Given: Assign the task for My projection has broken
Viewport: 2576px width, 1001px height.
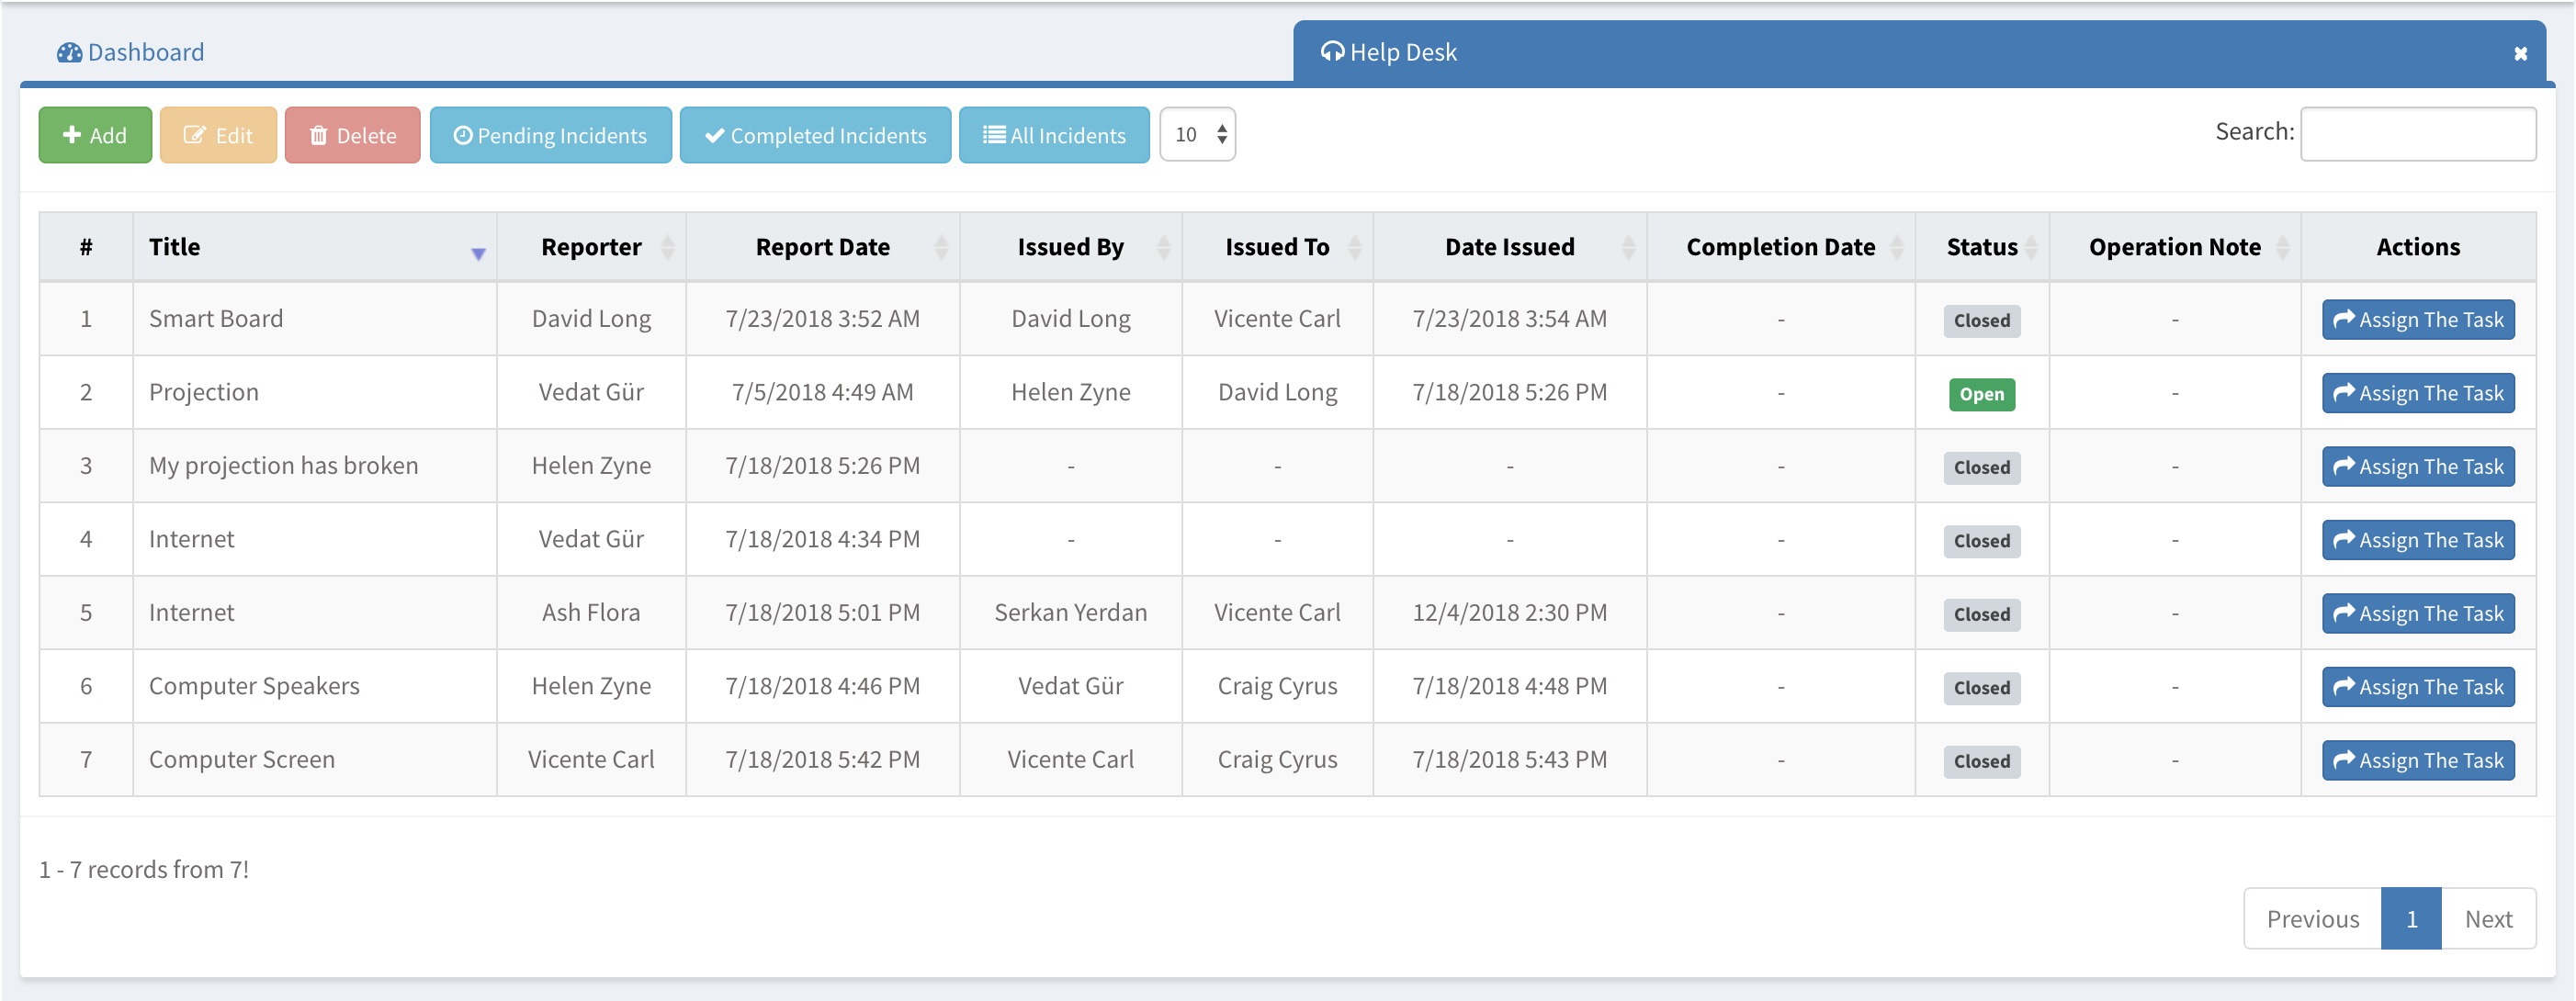Looking at the screenshot, I should [2417, 467].
